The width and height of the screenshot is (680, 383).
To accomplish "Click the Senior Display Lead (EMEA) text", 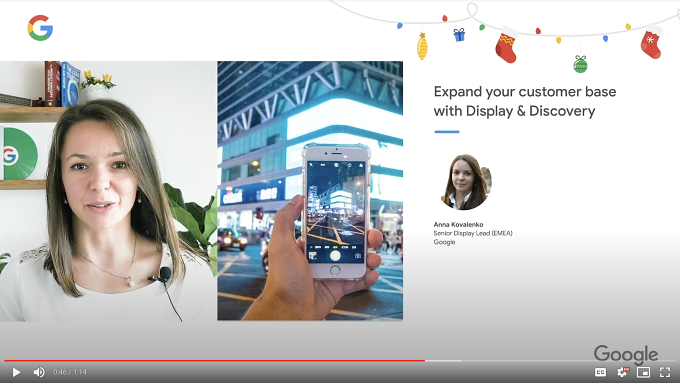I will point(473,233).
